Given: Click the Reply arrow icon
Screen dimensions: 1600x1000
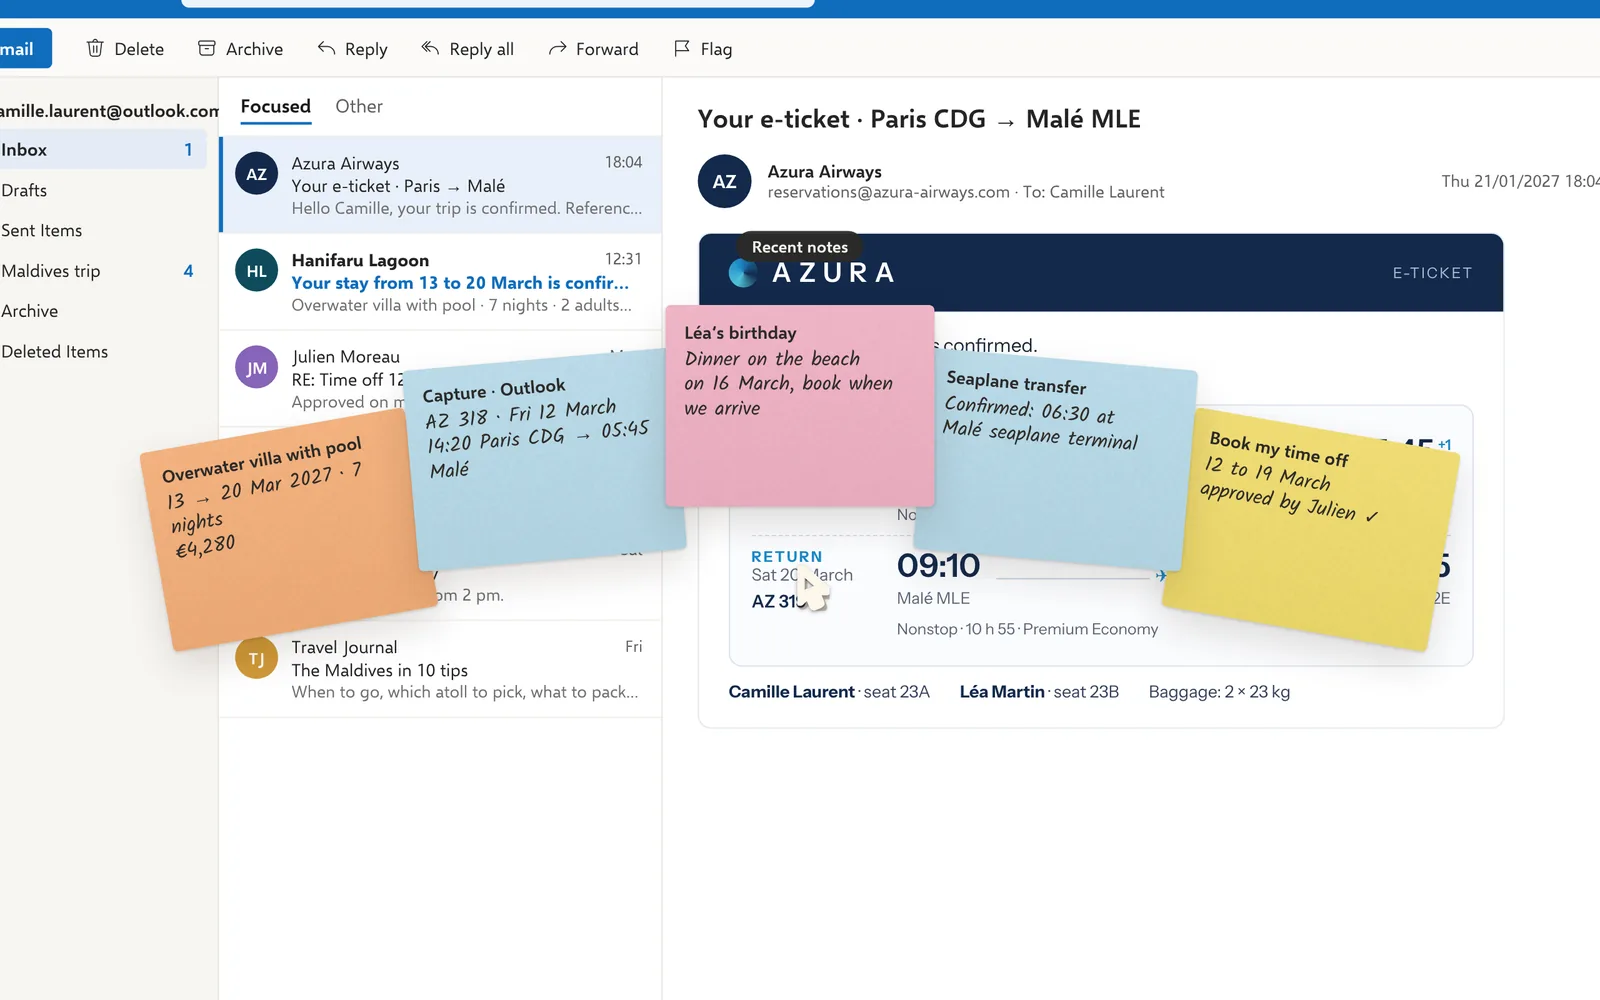Looking at the screenshot, I should 326,48.
